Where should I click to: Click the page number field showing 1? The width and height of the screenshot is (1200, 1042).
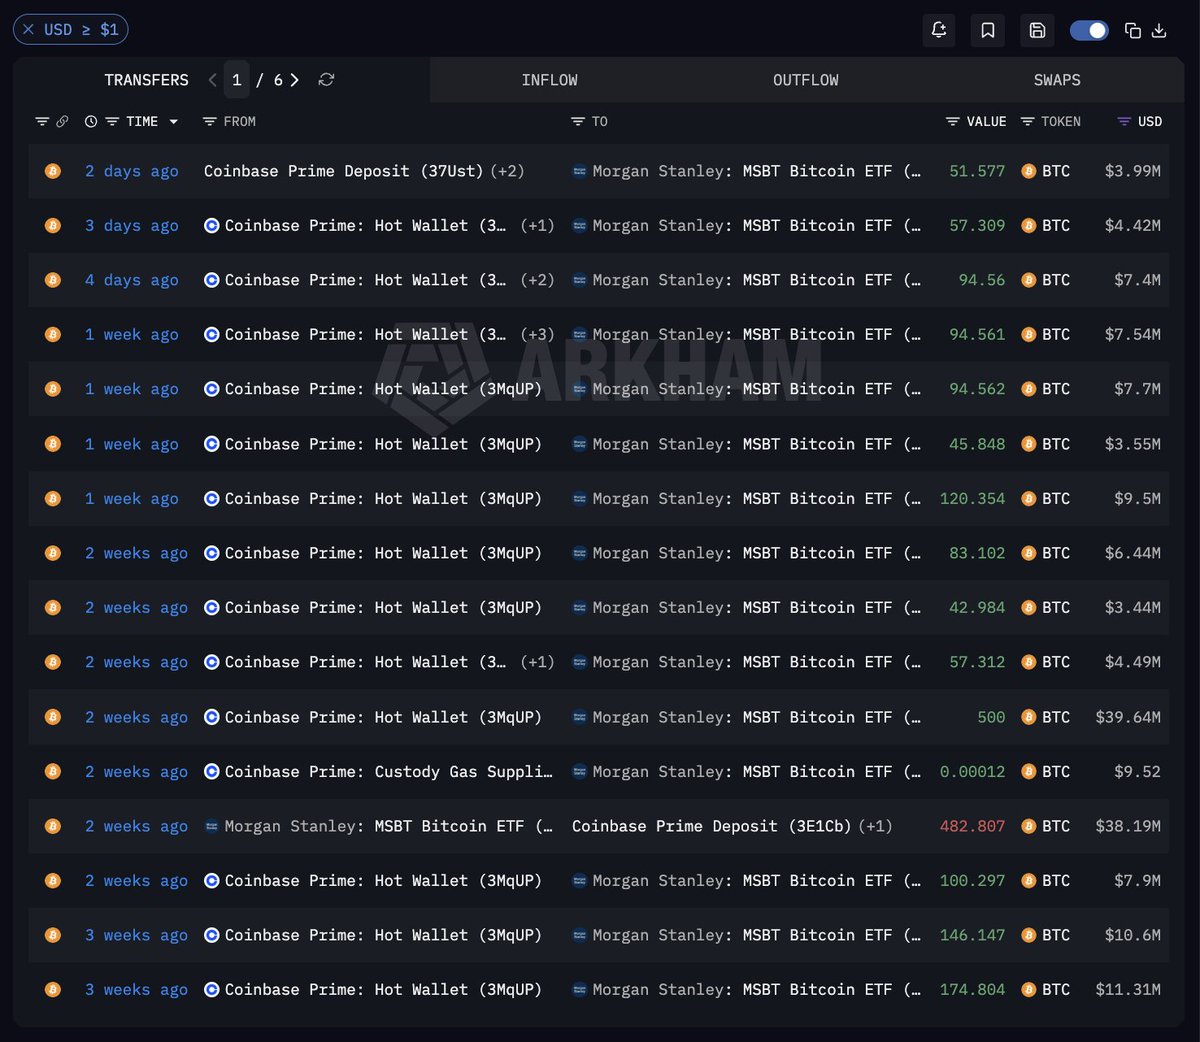[237, 80]
